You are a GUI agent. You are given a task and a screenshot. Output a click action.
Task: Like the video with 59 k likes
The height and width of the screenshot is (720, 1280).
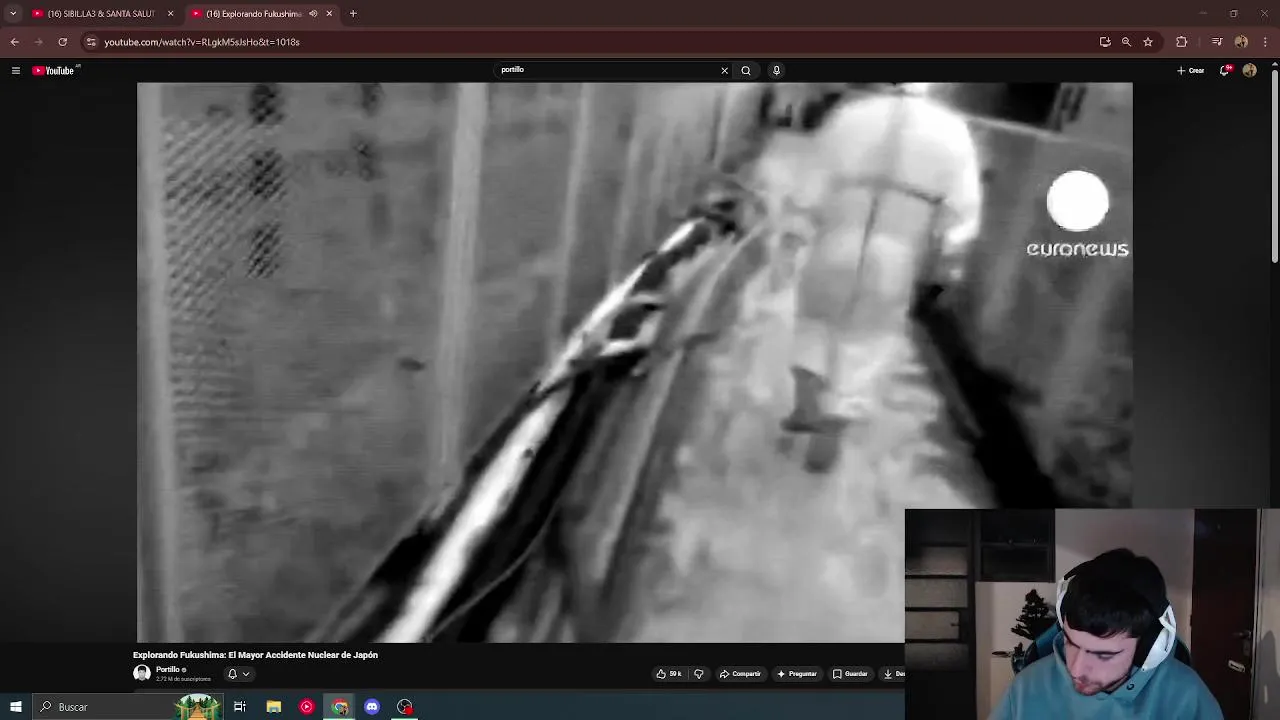coord(669,674)
